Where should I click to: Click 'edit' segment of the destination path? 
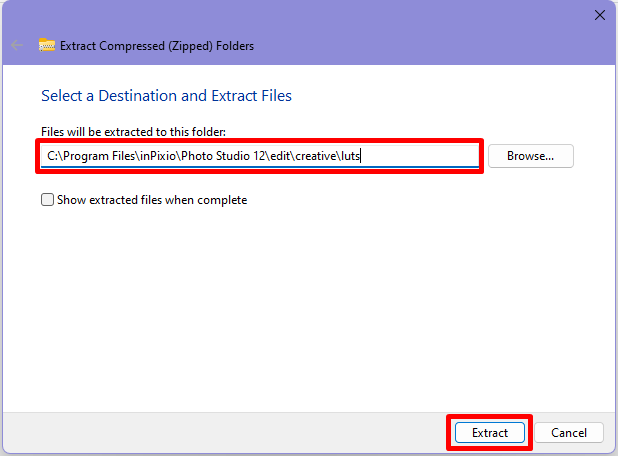(x=280, y=156)
